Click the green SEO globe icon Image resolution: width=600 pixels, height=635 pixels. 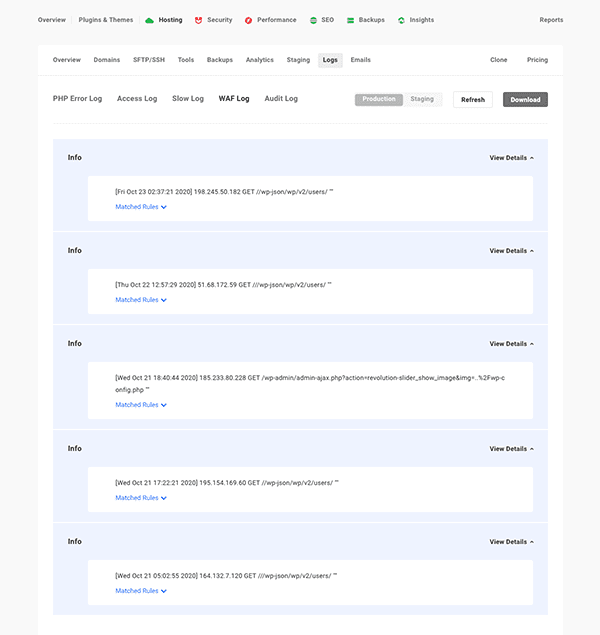click(313, 20)
